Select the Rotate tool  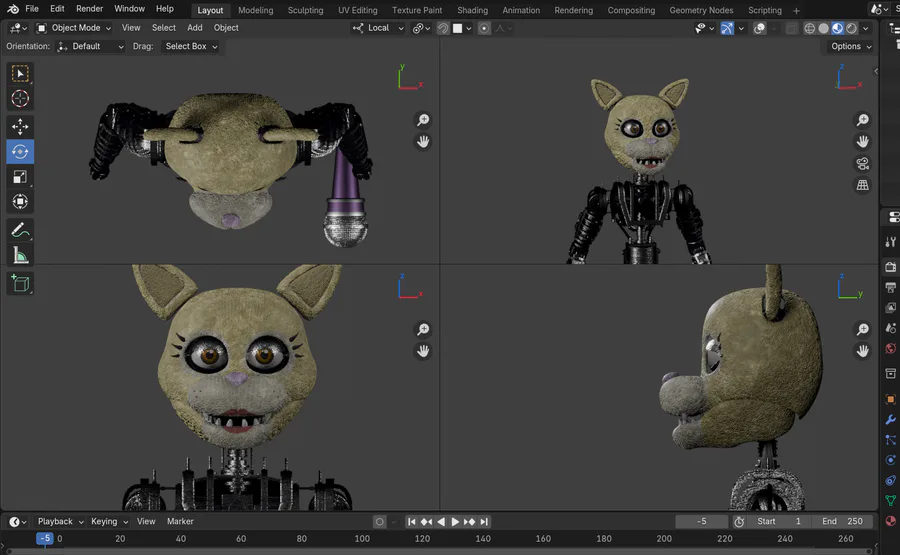[x=20, y=152]
